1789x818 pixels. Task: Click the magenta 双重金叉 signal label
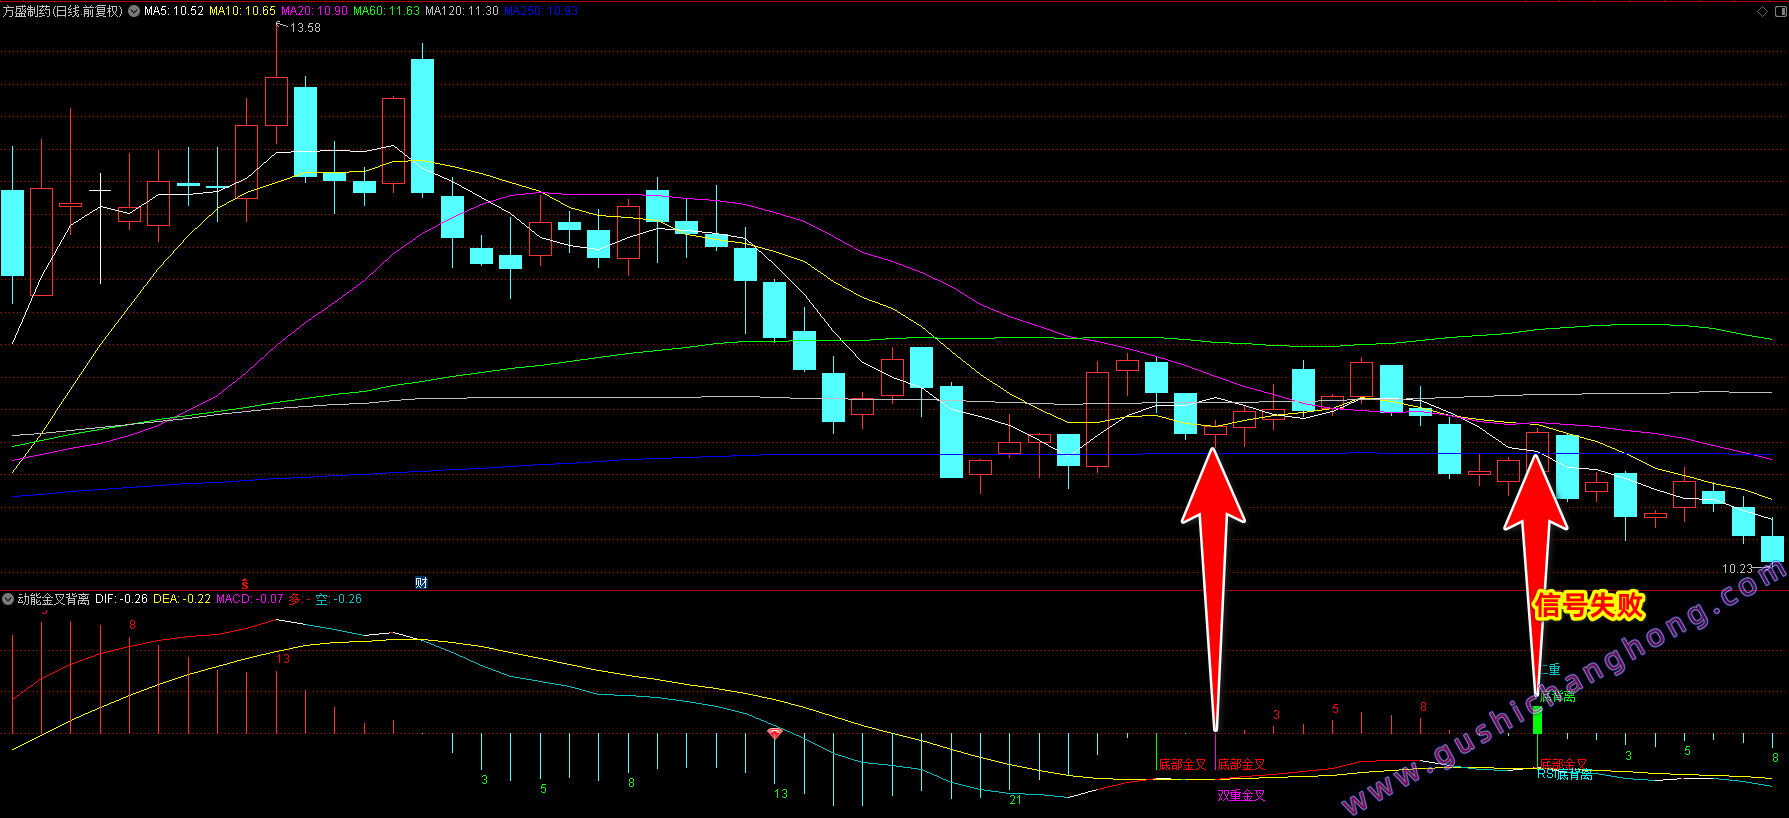tap(1241, 796)
